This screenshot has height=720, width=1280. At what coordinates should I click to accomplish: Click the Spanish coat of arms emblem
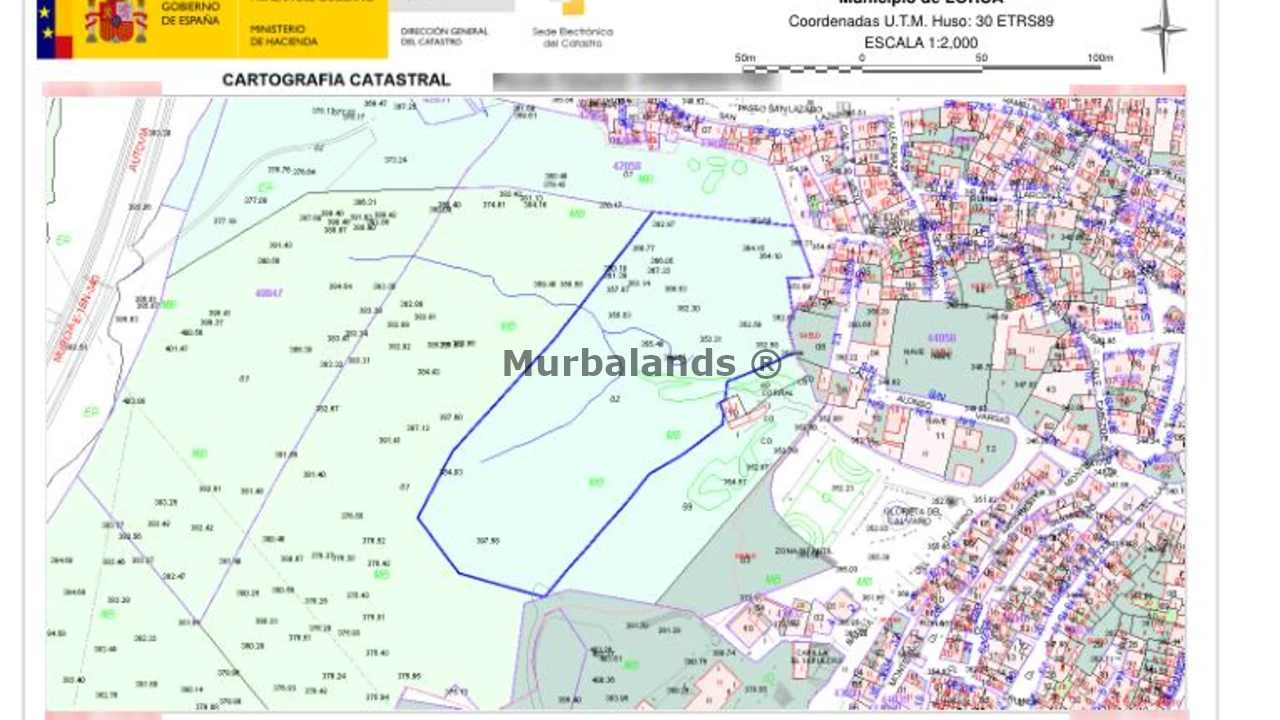click(116, 22)
